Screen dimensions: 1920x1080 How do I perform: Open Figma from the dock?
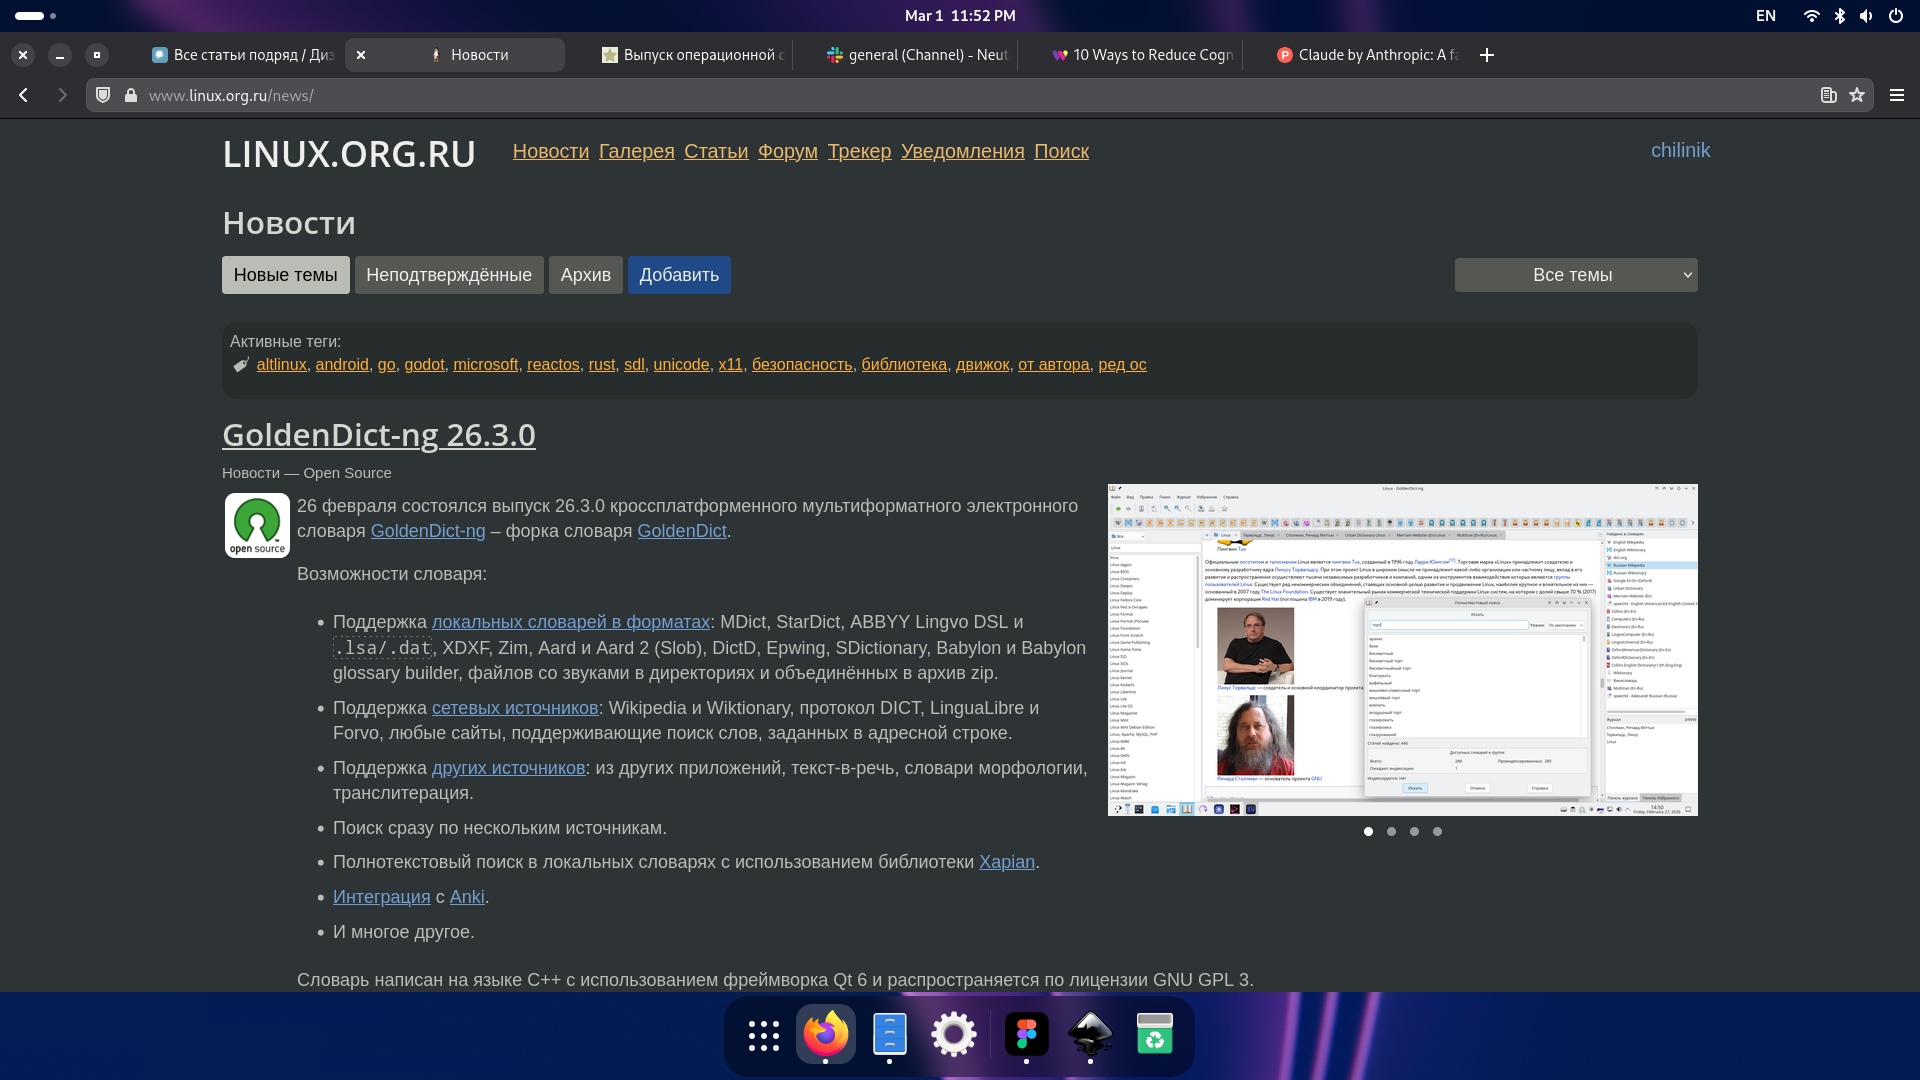click(x=1026, y=1034)
